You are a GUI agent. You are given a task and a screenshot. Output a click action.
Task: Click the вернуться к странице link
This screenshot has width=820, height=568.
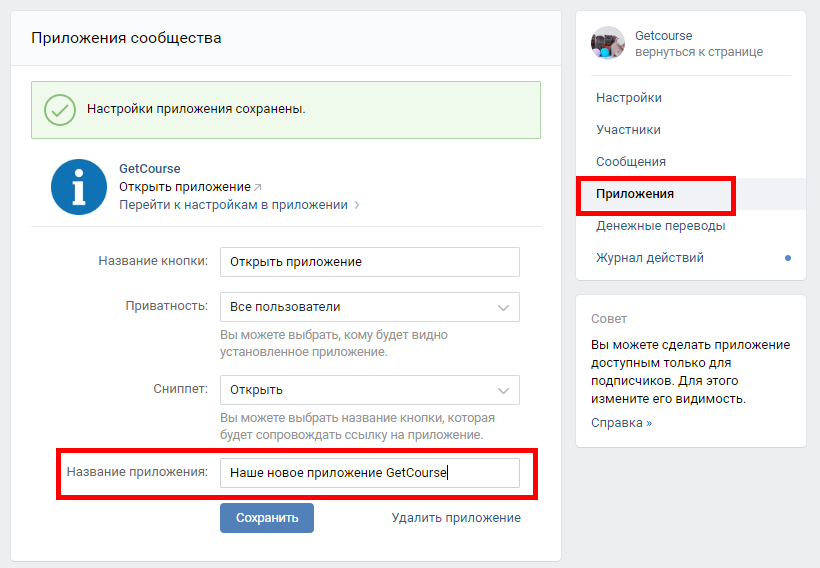click(699, 52)
